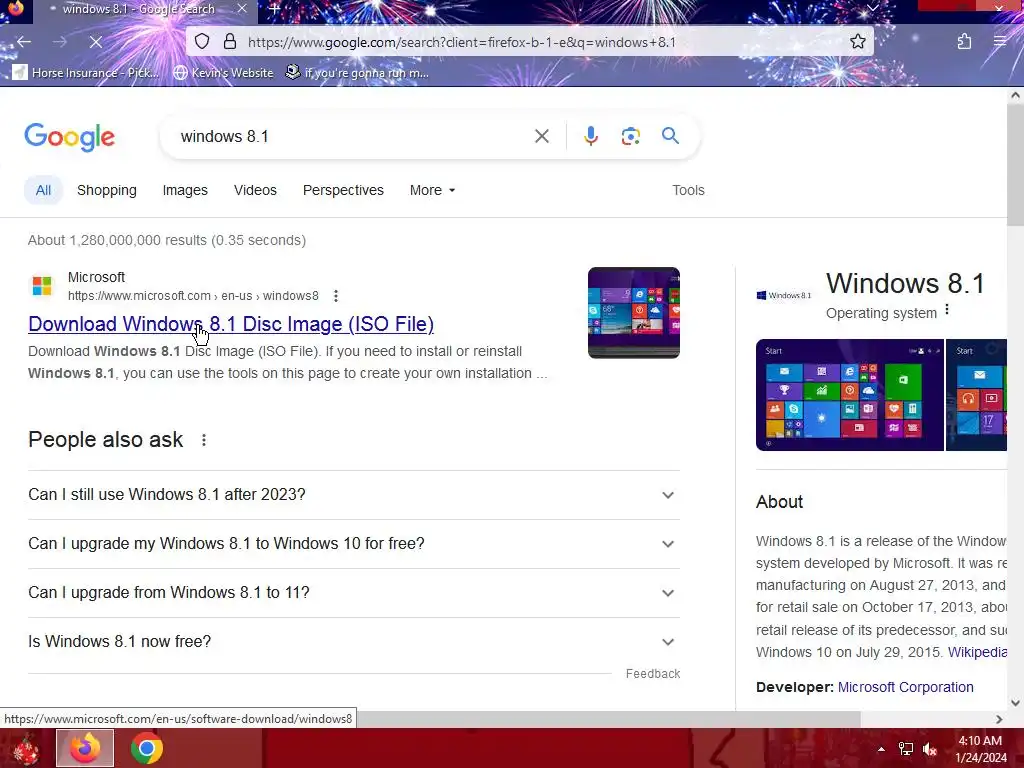Open search Tools
Image resolution: width=1024 pixels, height=768 pixels.
tap(688, 190)
